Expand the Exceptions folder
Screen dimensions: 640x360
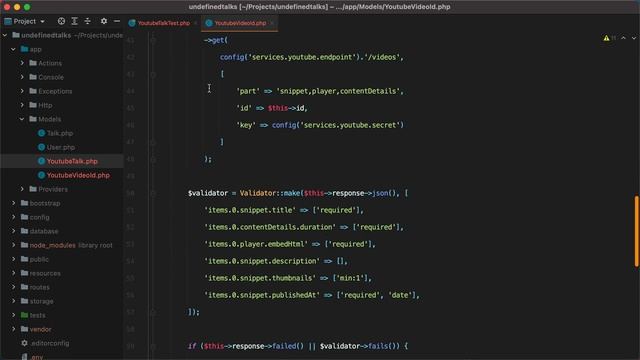coord(22,91)
